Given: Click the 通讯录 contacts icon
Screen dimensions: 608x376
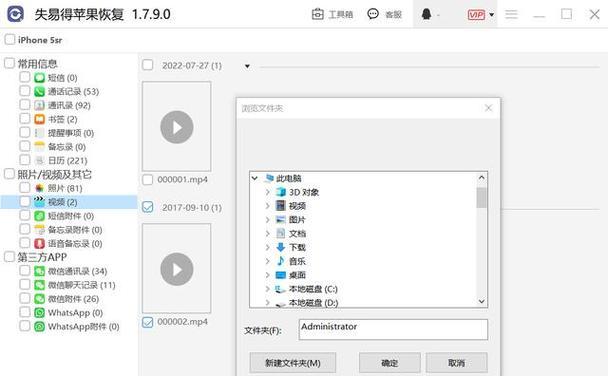Looking at the screenshot, I should coord(40,105).
